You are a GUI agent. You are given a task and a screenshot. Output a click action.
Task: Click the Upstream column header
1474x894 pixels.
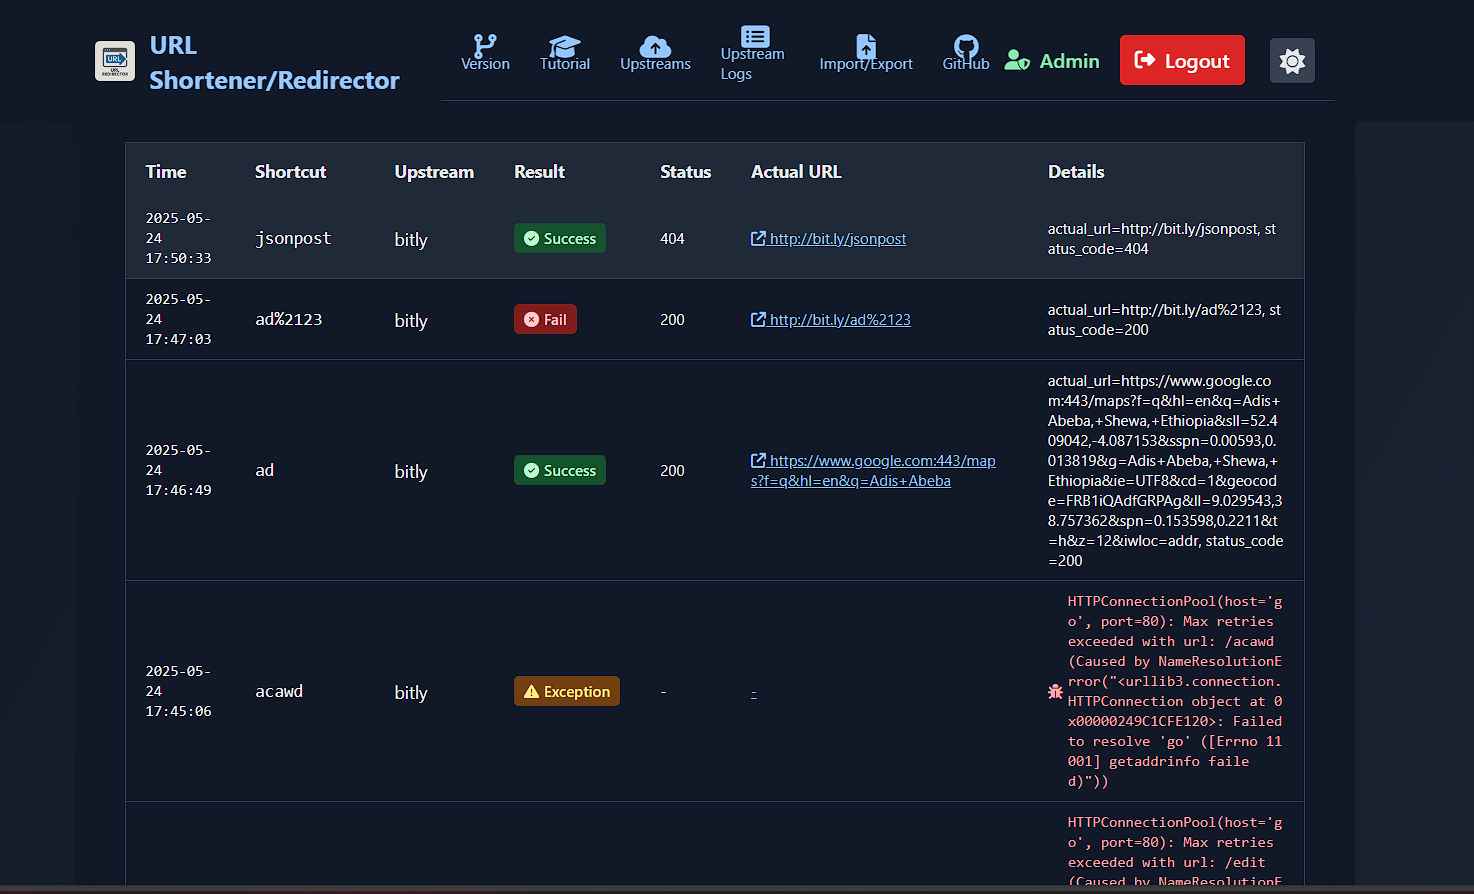pyautogui.click(x=434, y=171)
